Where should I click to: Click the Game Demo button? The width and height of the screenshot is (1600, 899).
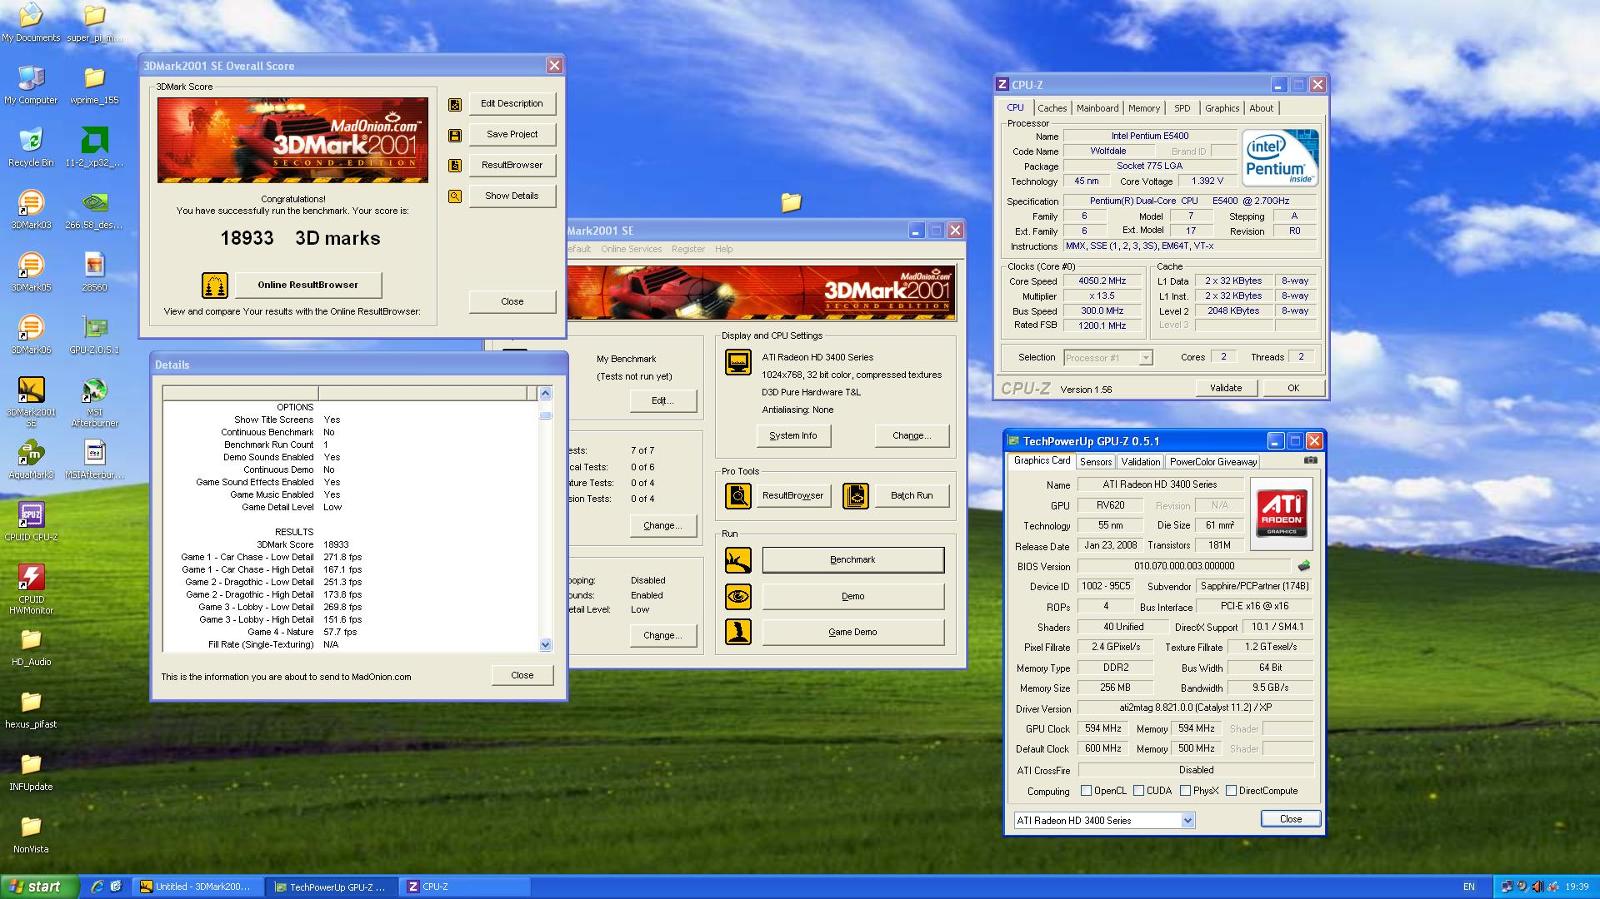tap(853, 632)
